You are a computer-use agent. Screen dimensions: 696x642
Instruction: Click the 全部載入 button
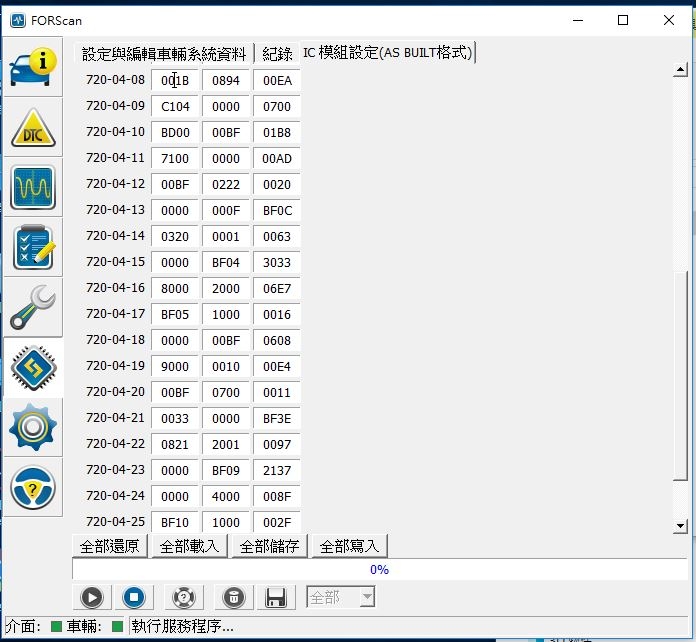(190, 546)
